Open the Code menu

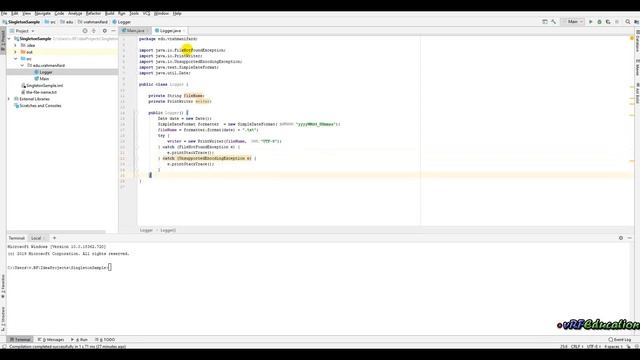pyautogui.click(x=59, y=13)
